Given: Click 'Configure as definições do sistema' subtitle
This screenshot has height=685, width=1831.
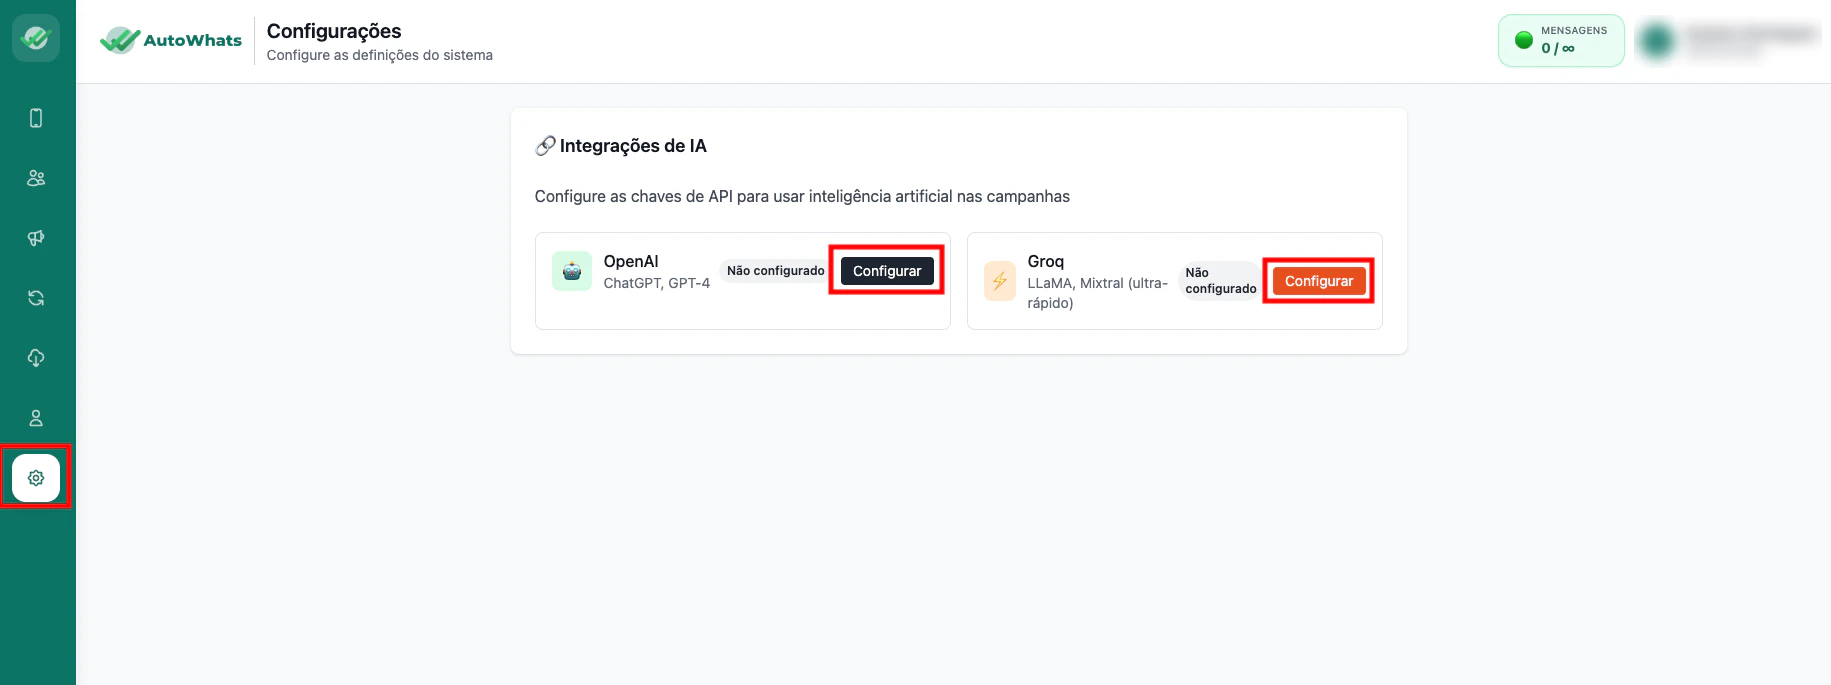Looking at the screenshot, I should coord(380,55).
